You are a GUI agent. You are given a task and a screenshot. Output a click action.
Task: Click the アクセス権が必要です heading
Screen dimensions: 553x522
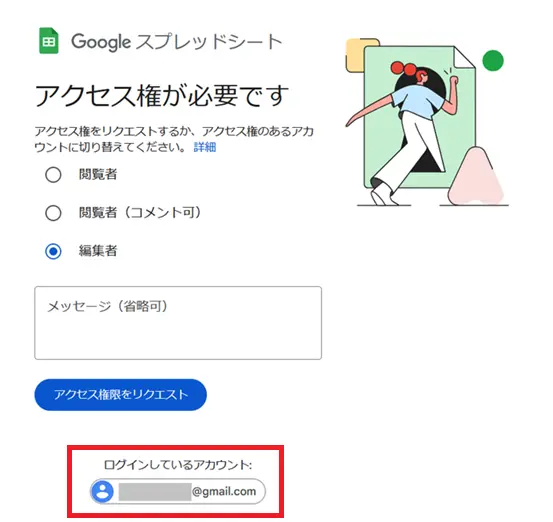pos(162,96)
